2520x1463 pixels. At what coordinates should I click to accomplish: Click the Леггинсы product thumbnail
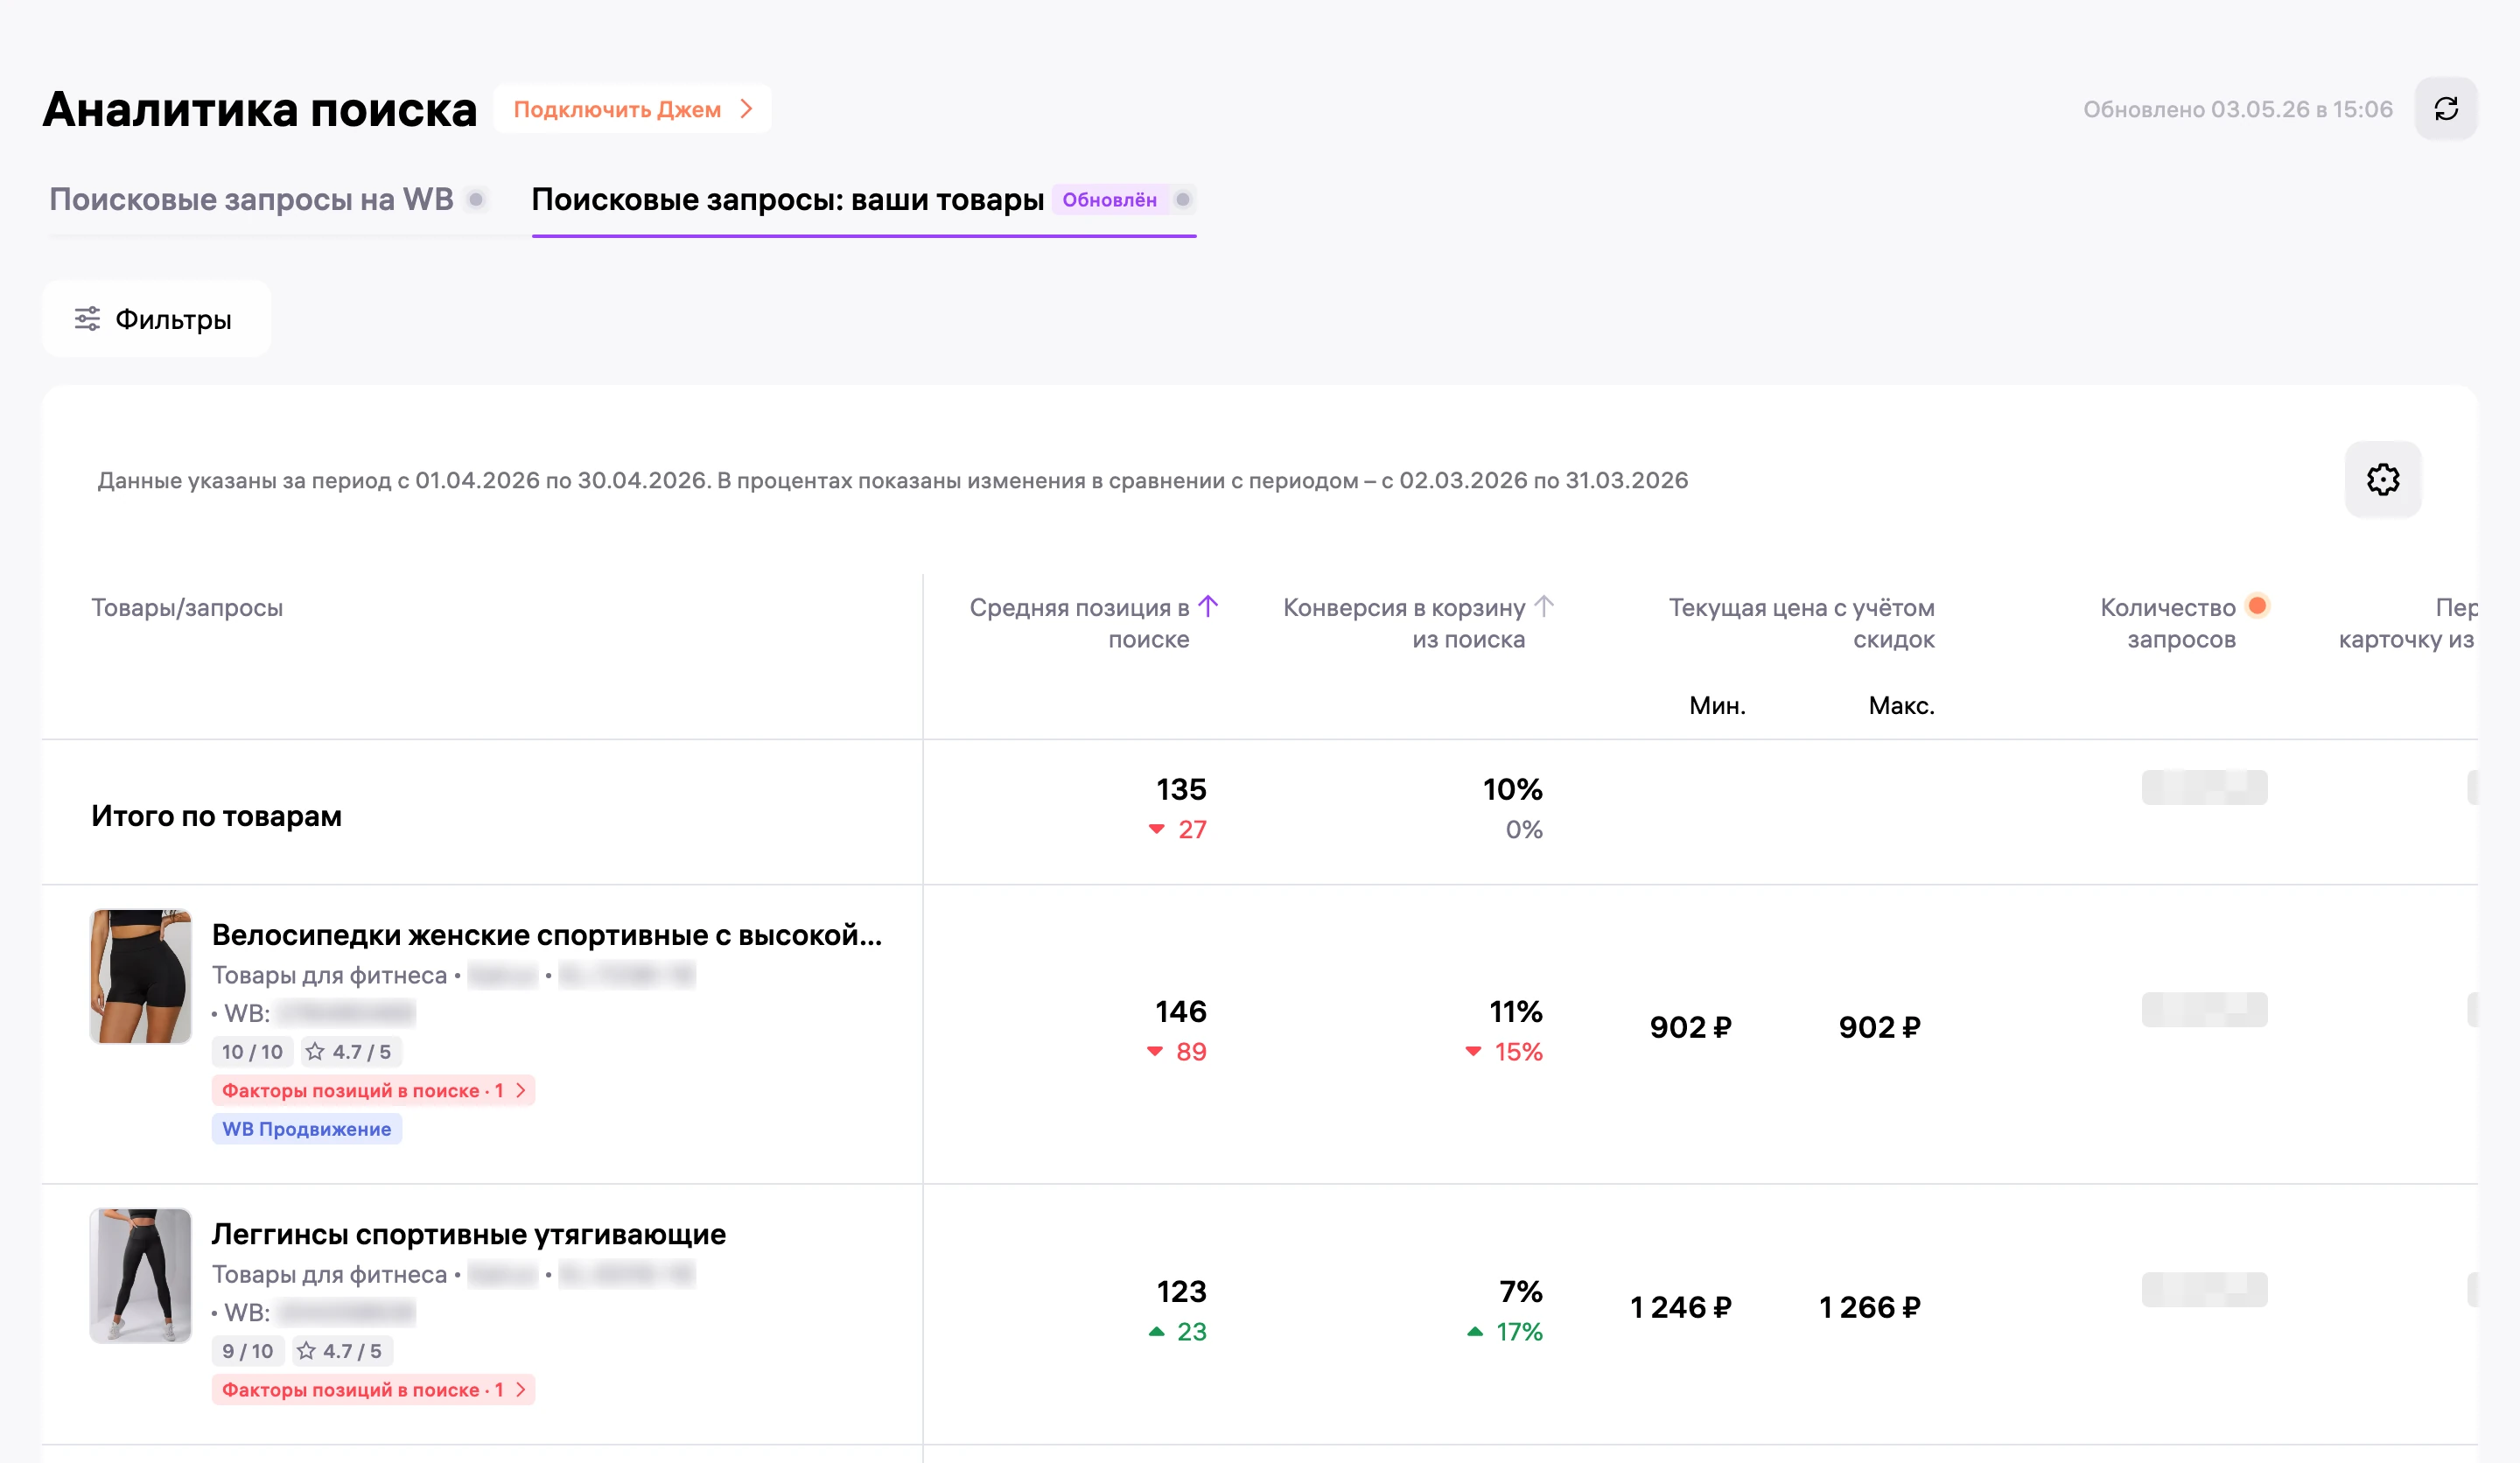[140, 1275]
